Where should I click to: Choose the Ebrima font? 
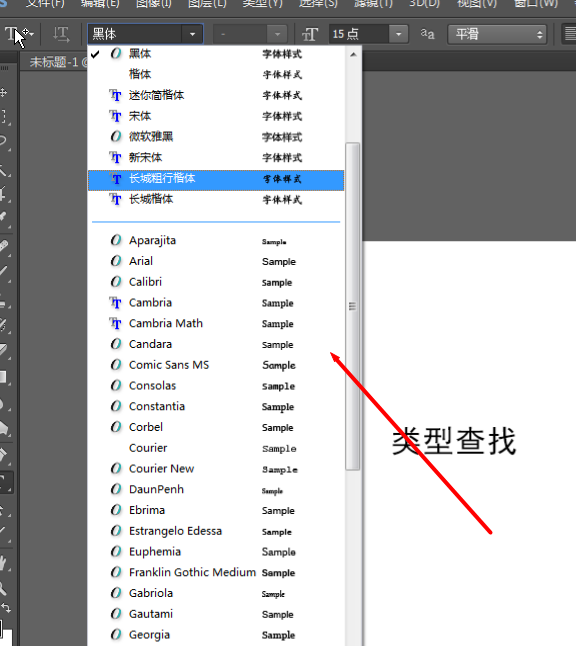216,510
